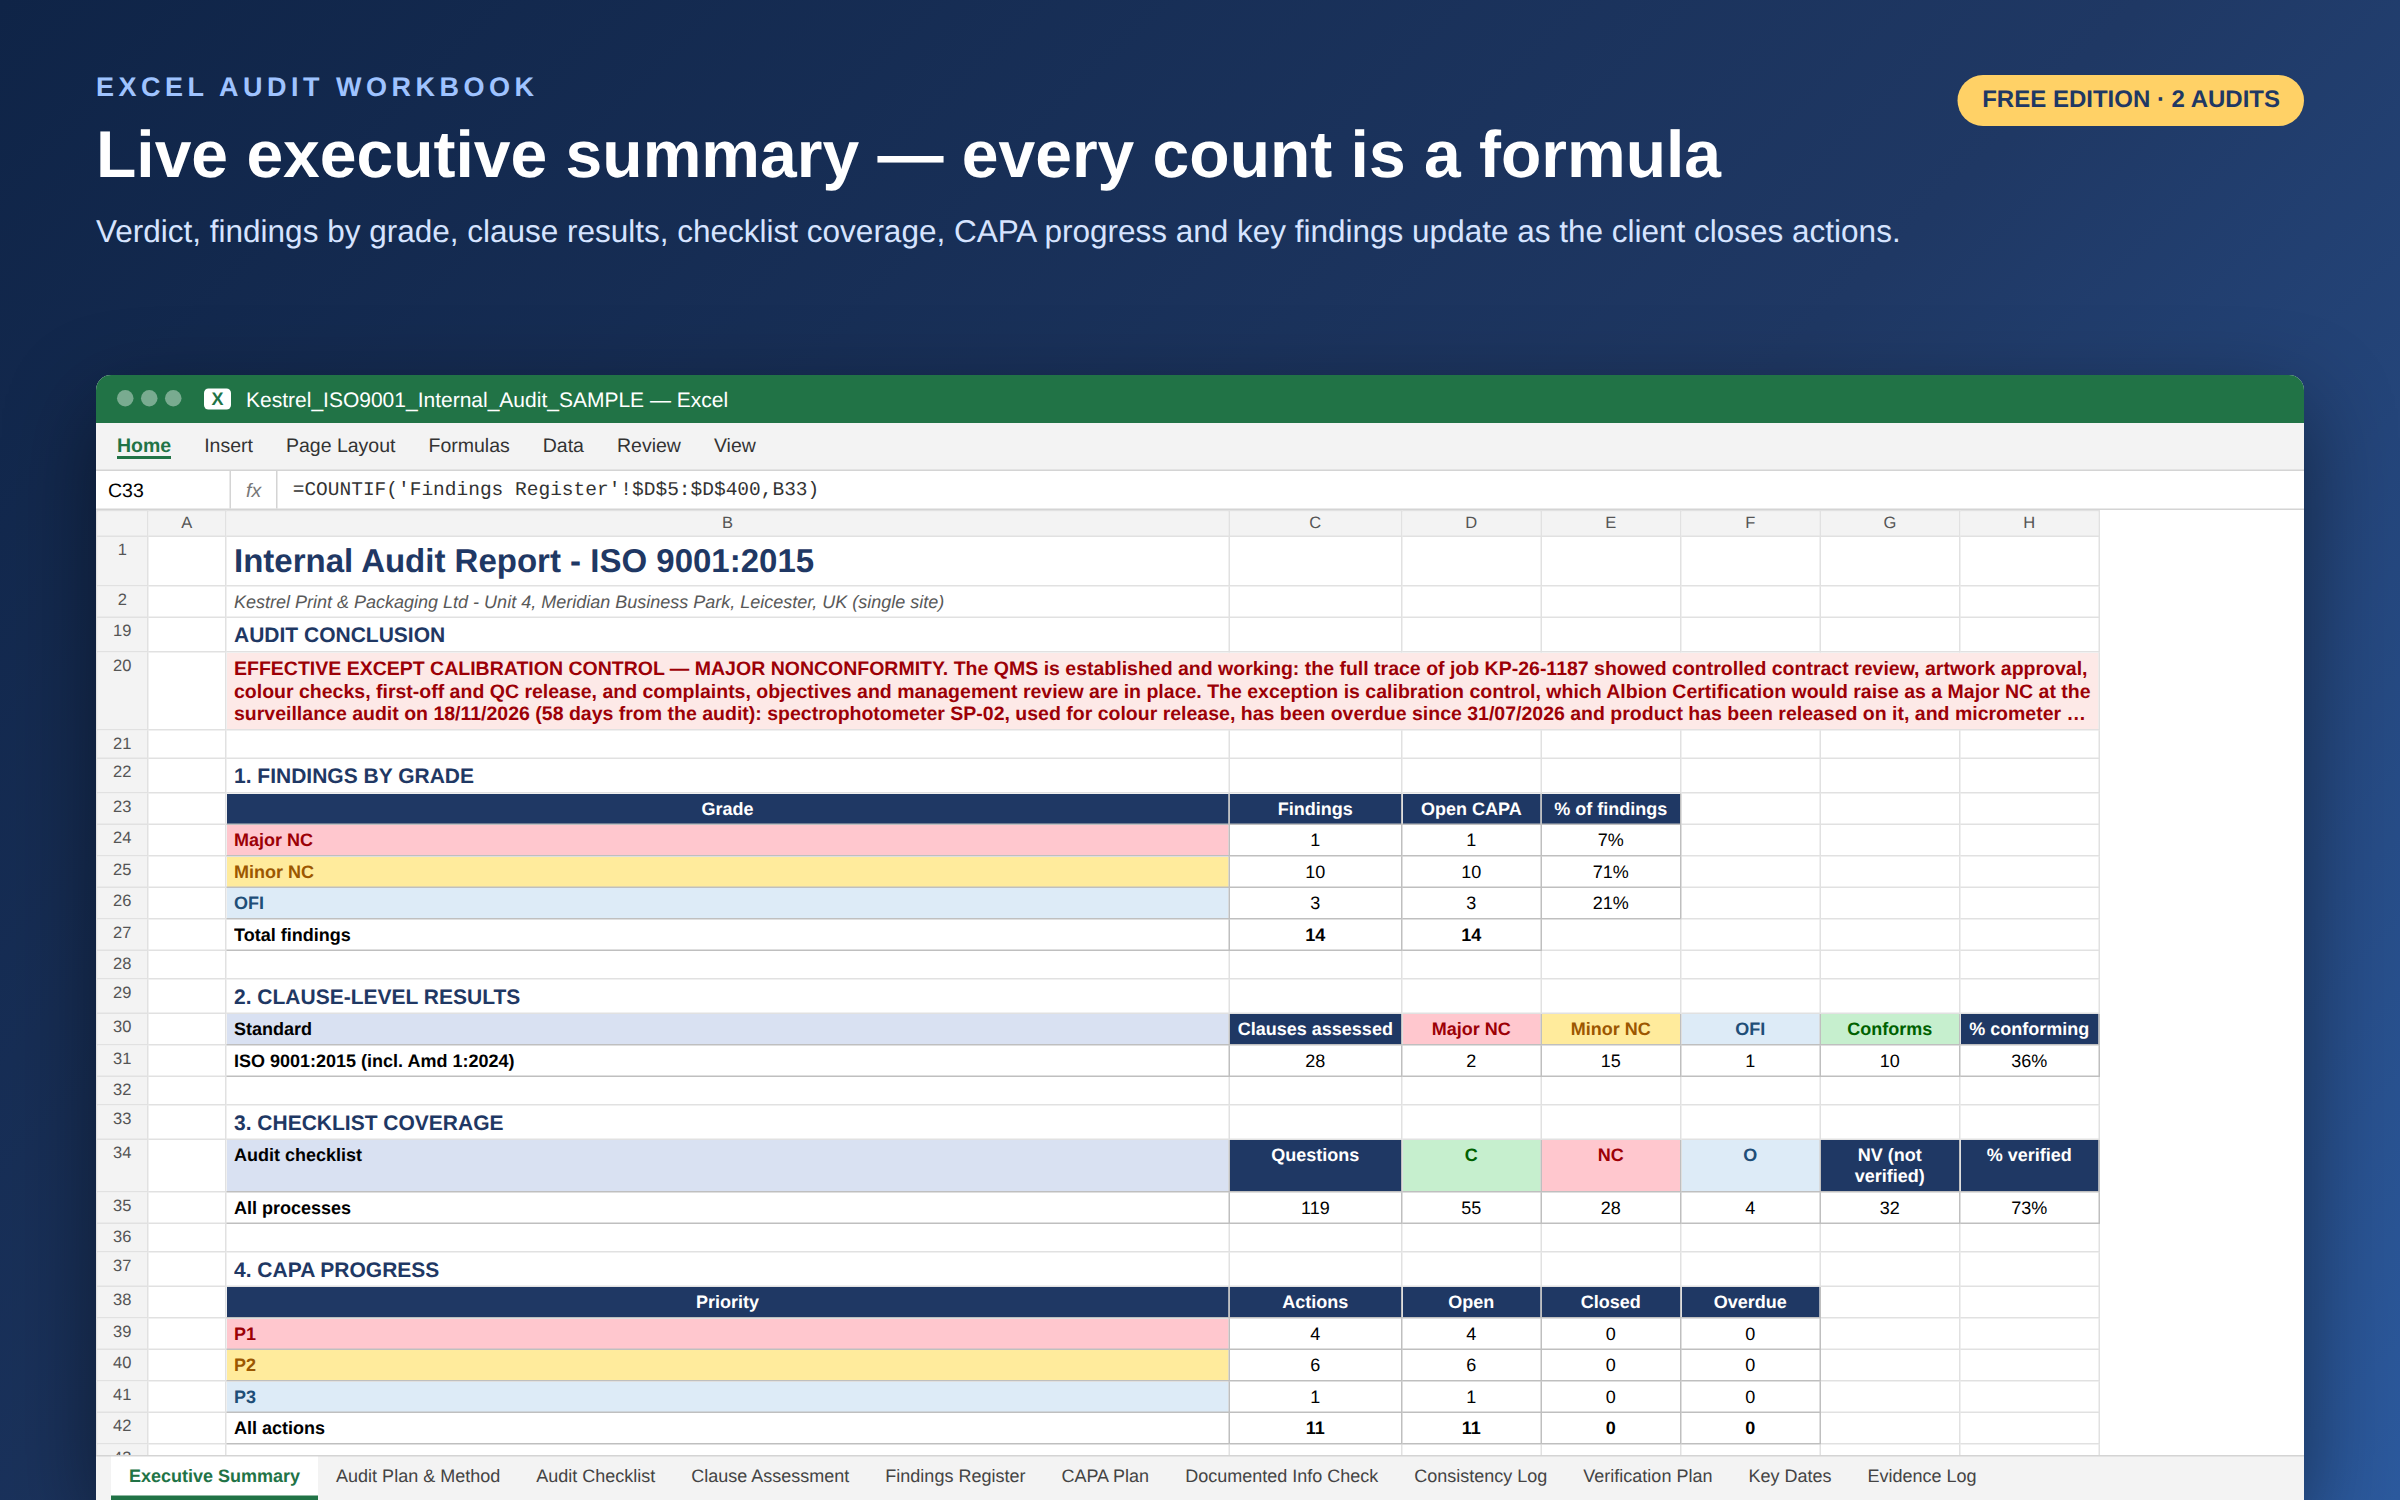Image resolution: width=2400 pixels, height=1500 pixels.
Task: Open the Verification Plan sheet tab
Action: (1647, 1476)
